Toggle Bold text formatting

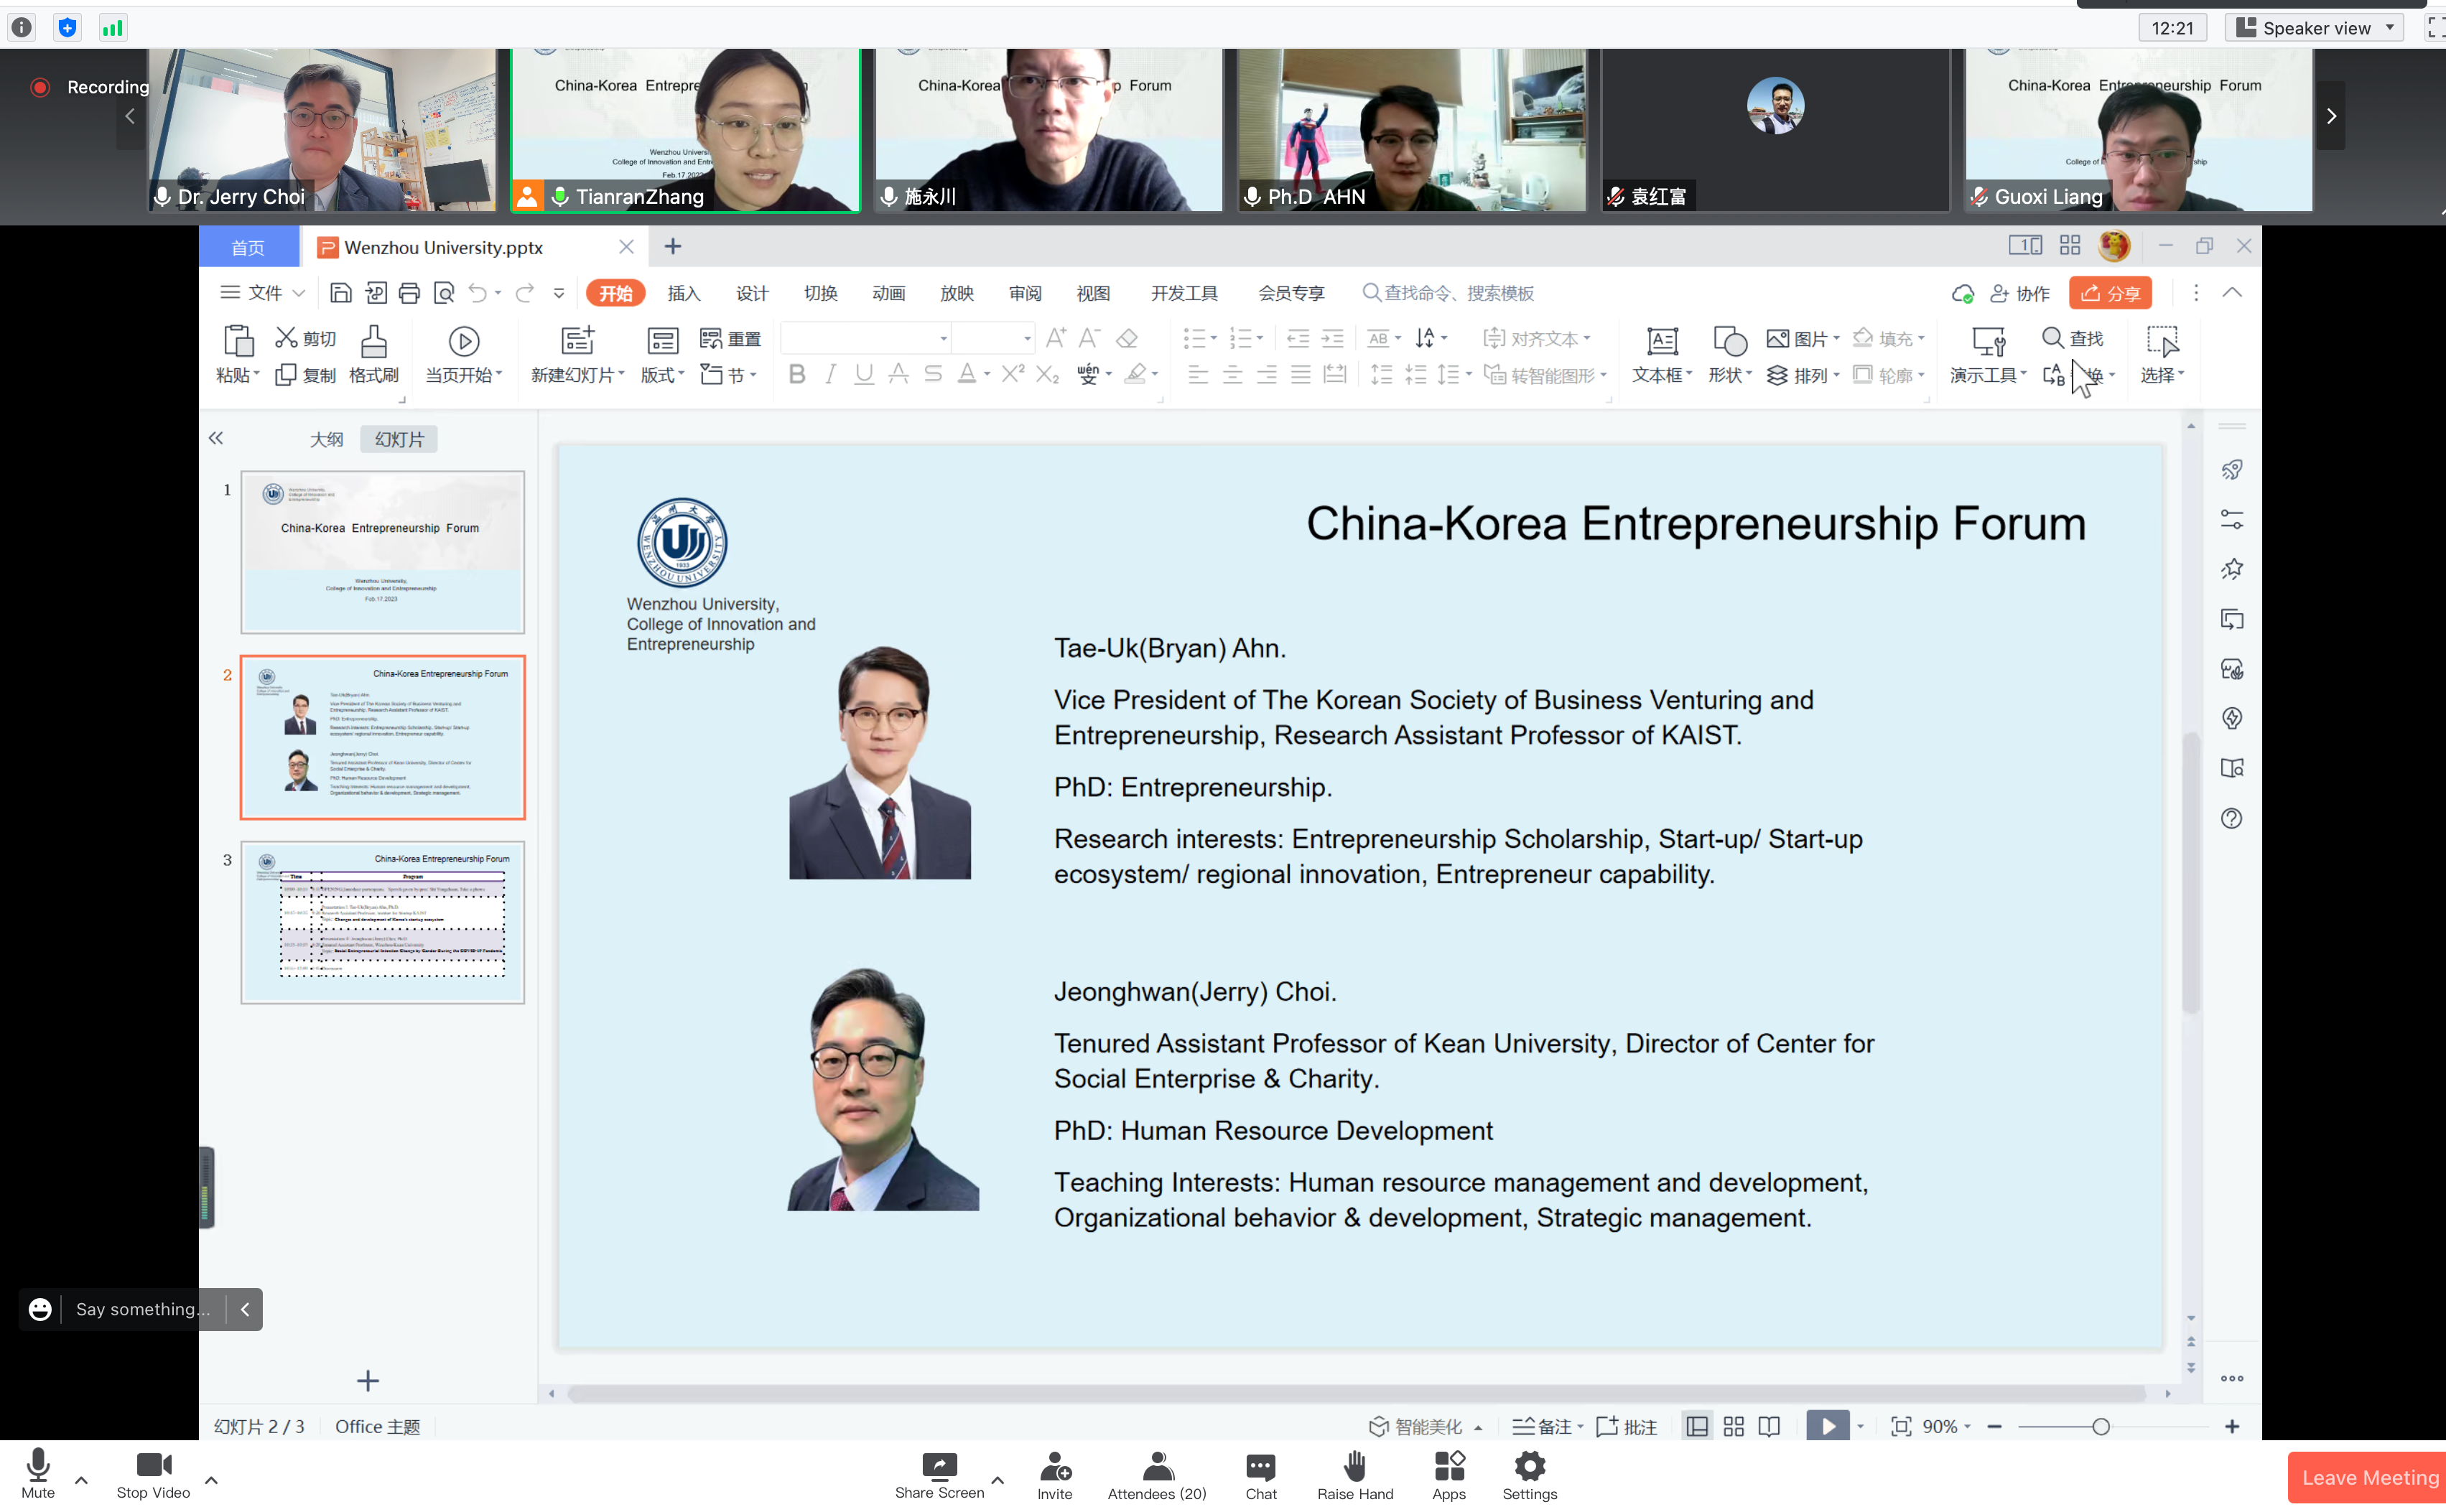click(796, 375)
